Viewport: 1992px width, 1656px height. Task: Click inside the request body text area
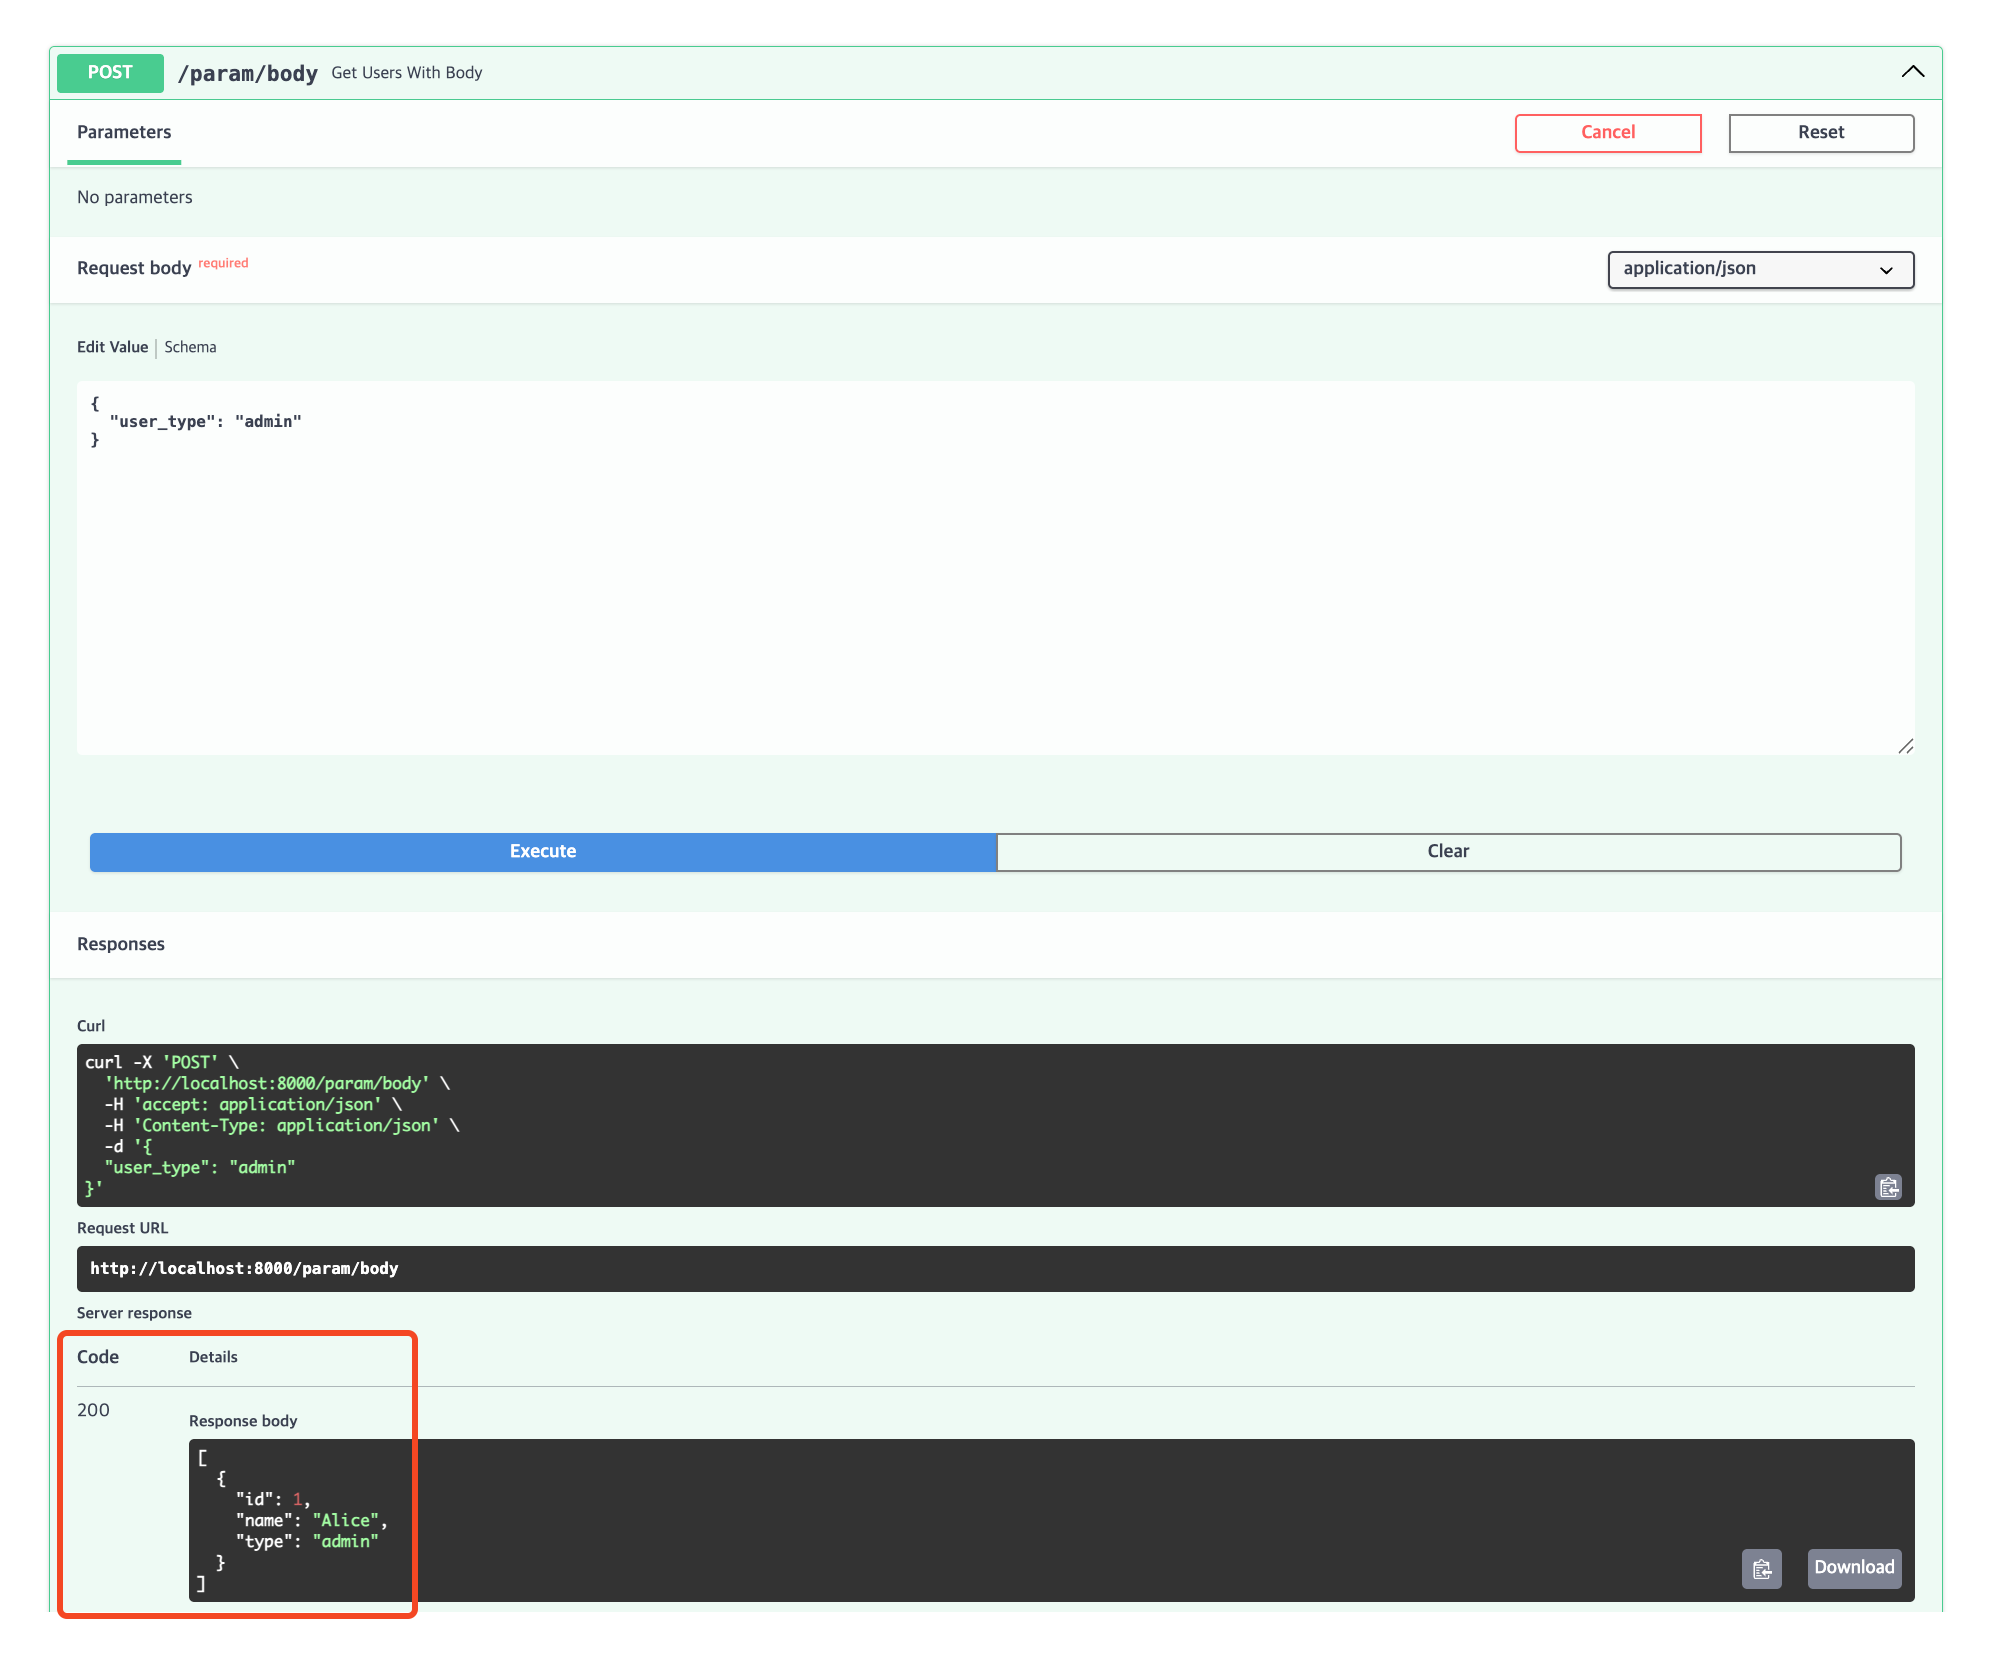pyautogui.click(x=994, y=580)
